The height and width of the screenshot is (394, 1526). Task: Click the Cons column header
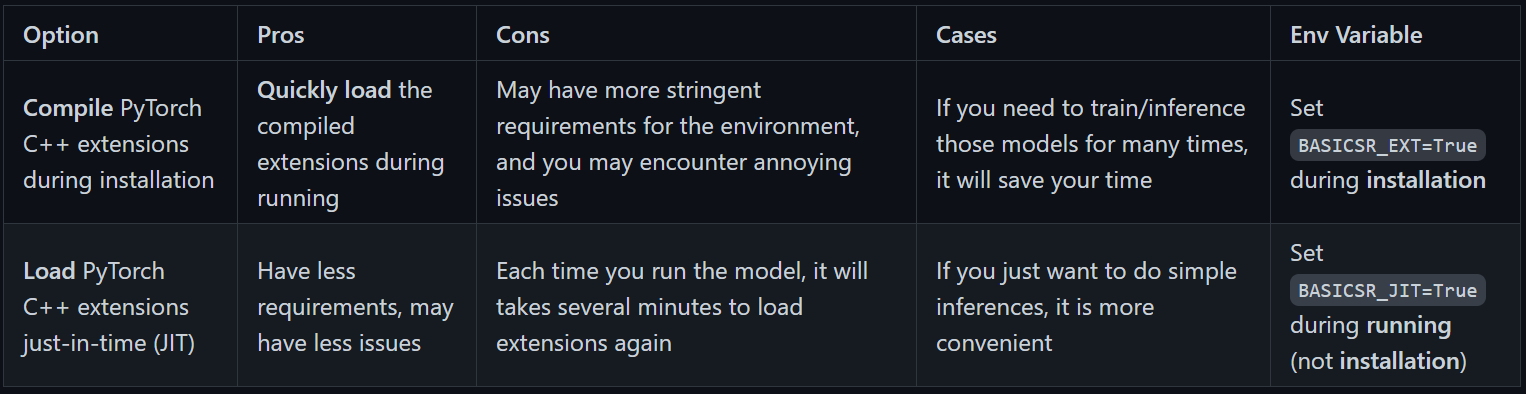(x=523, y=35)
